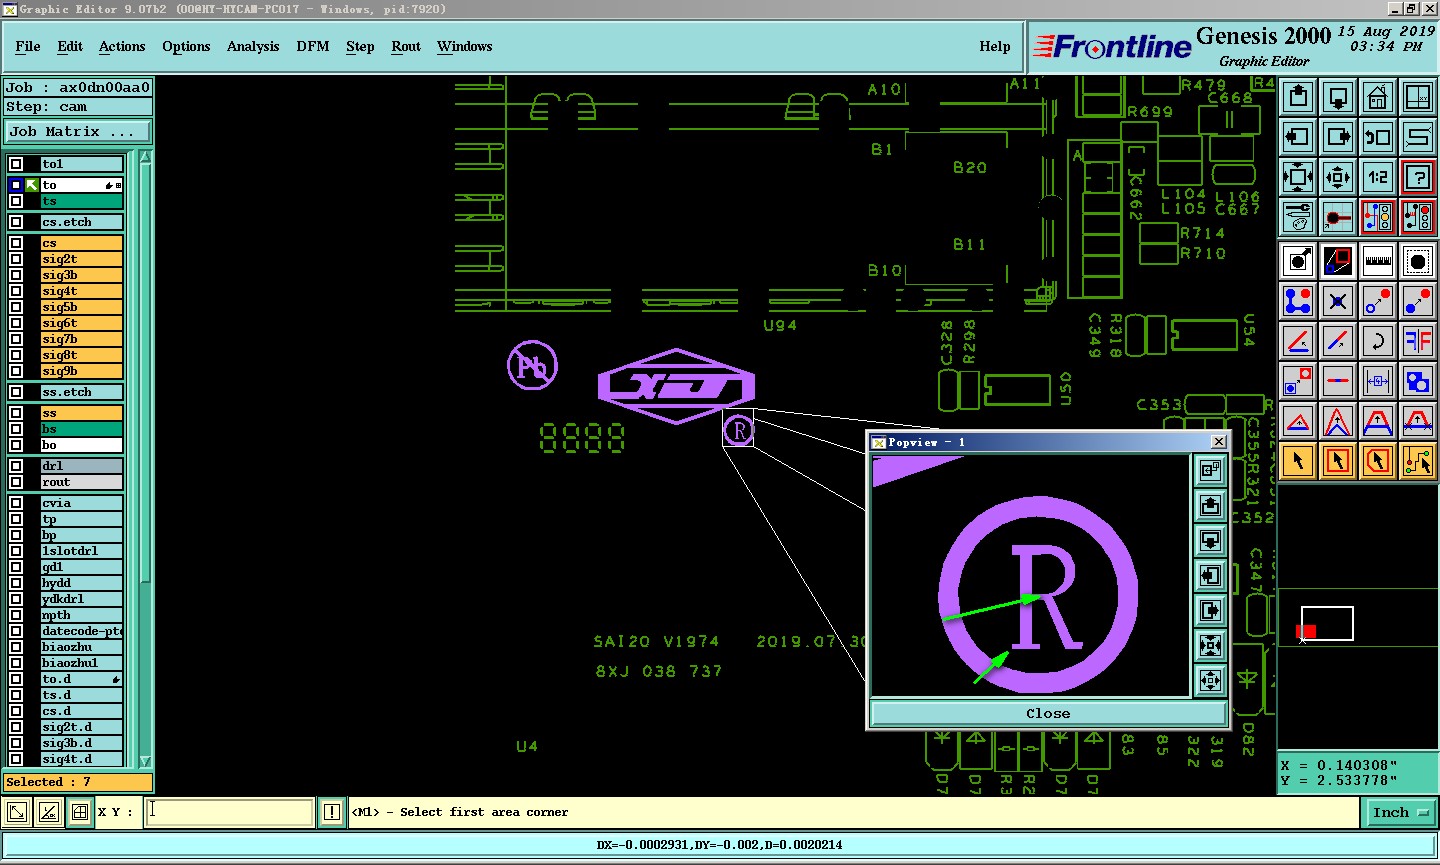Screen dimensions: 1440x865
Task: Click the pan down view icon
Action: (x=1338, y=97)
